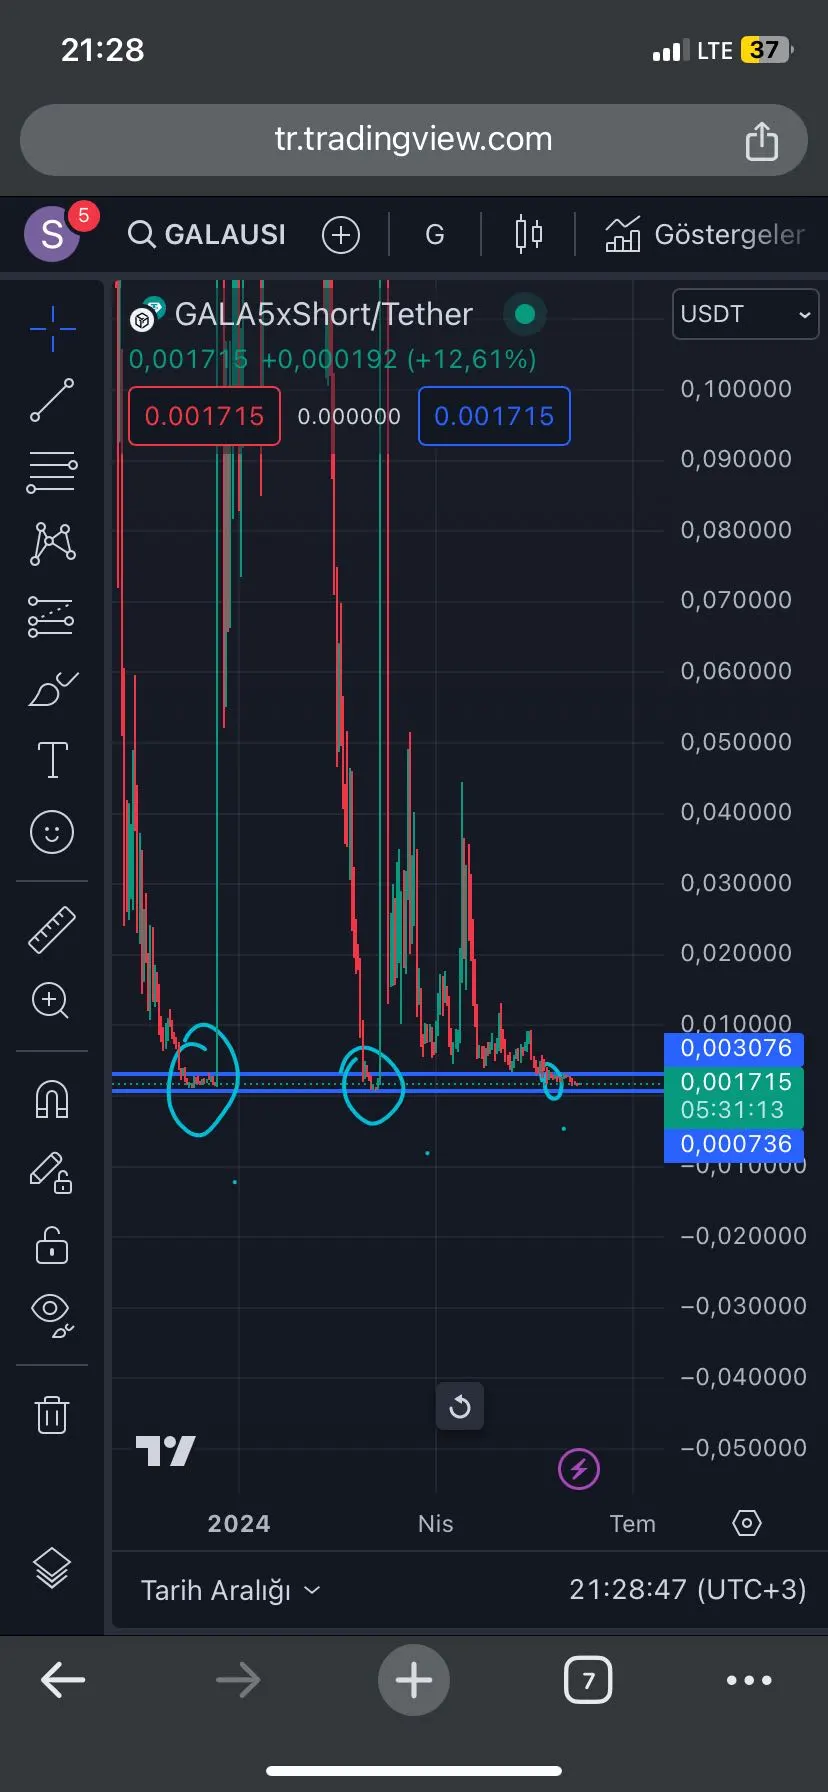Click the 0,000736 price label
The width and height of the screenshot is (828, 1792).
coord(734,1144)
